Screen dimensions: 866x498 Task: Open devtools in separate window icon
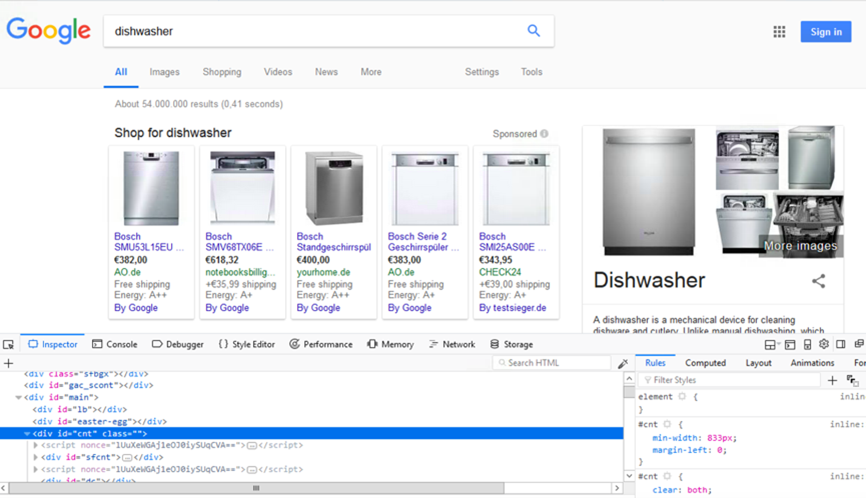pos(858,344)
